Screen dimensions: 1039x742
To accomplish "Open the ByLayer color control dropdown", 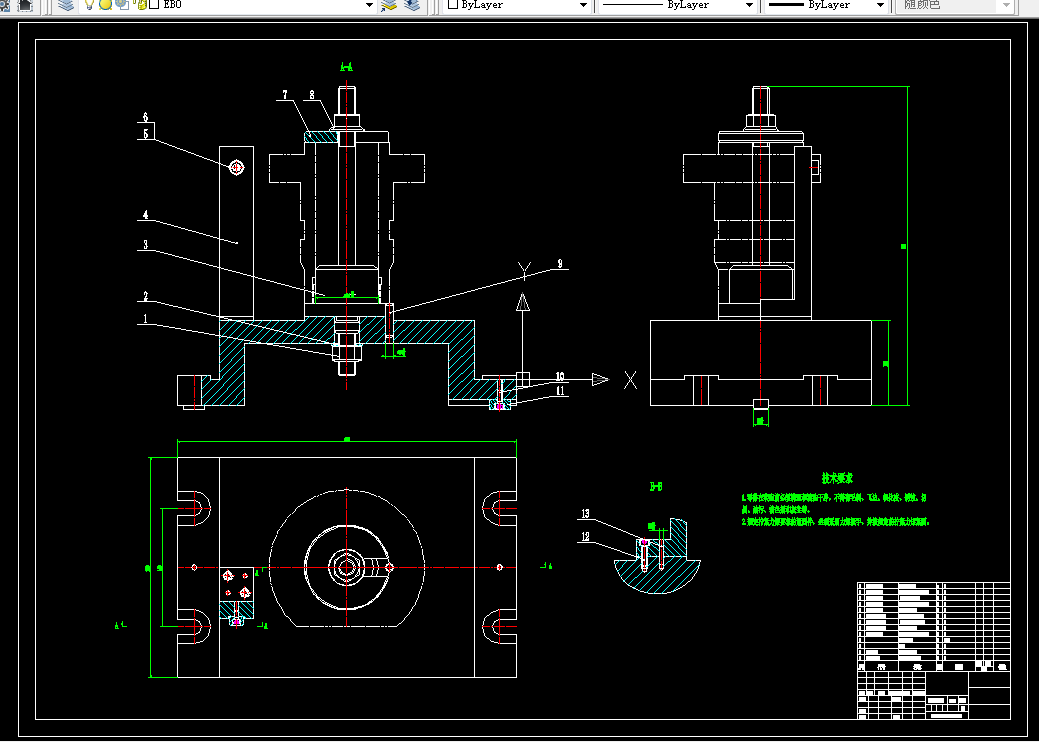I will 583,5.
